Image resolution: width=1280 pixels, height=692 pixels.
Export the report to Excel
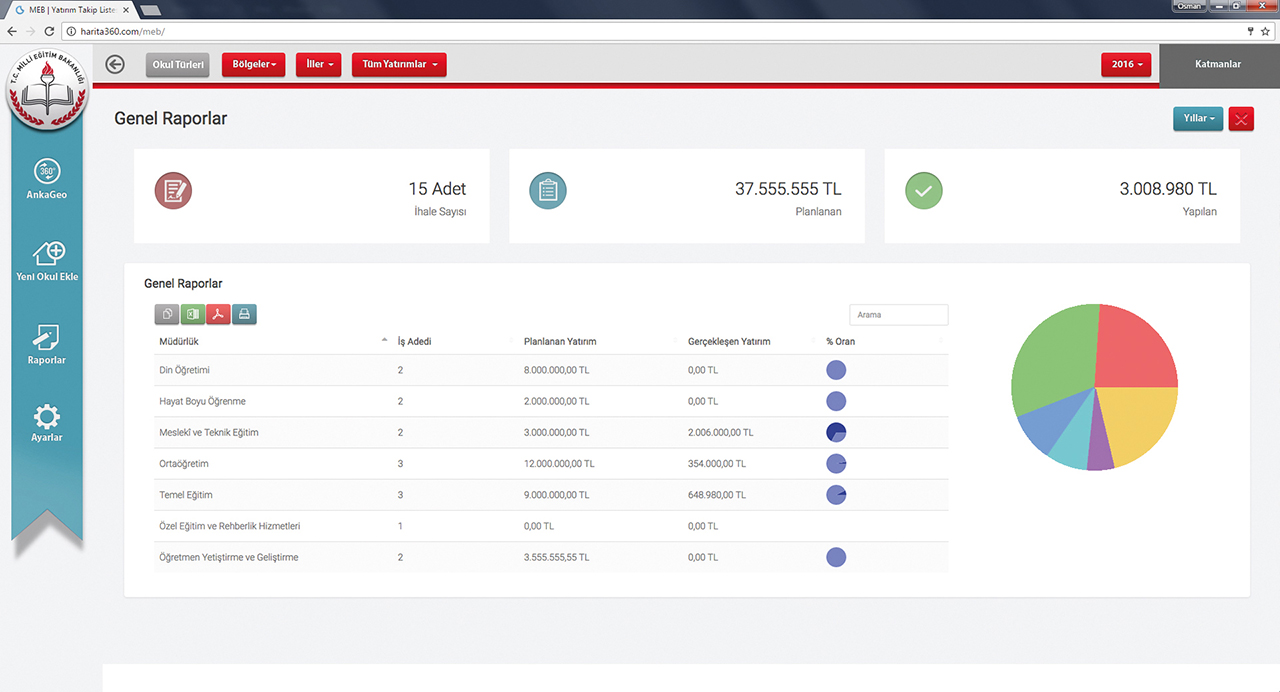point(193,315)
